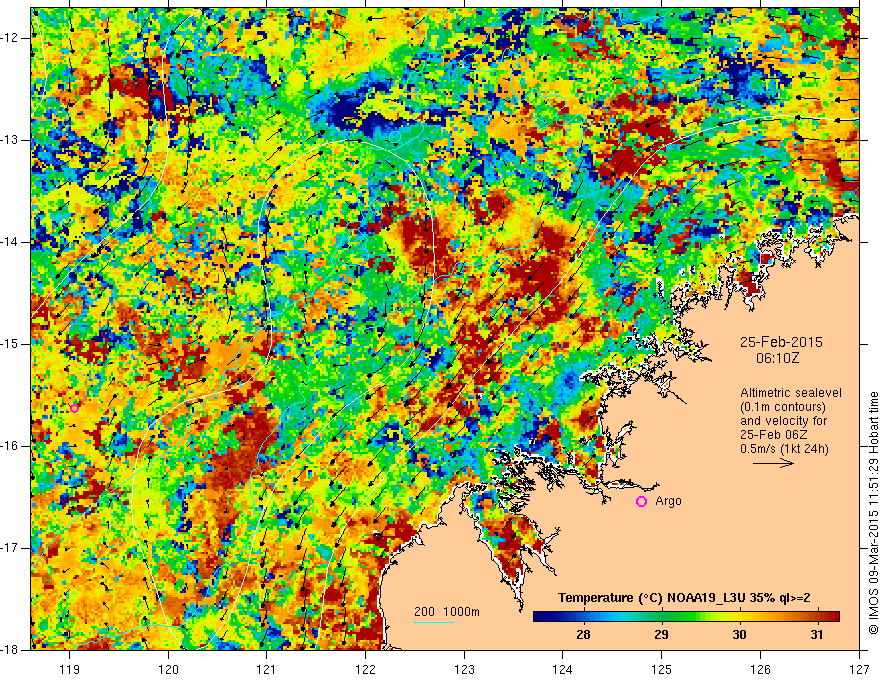Click the colorbar value '29'
Viewport: 880px width, 680px height.
click(x=661, y=635)
